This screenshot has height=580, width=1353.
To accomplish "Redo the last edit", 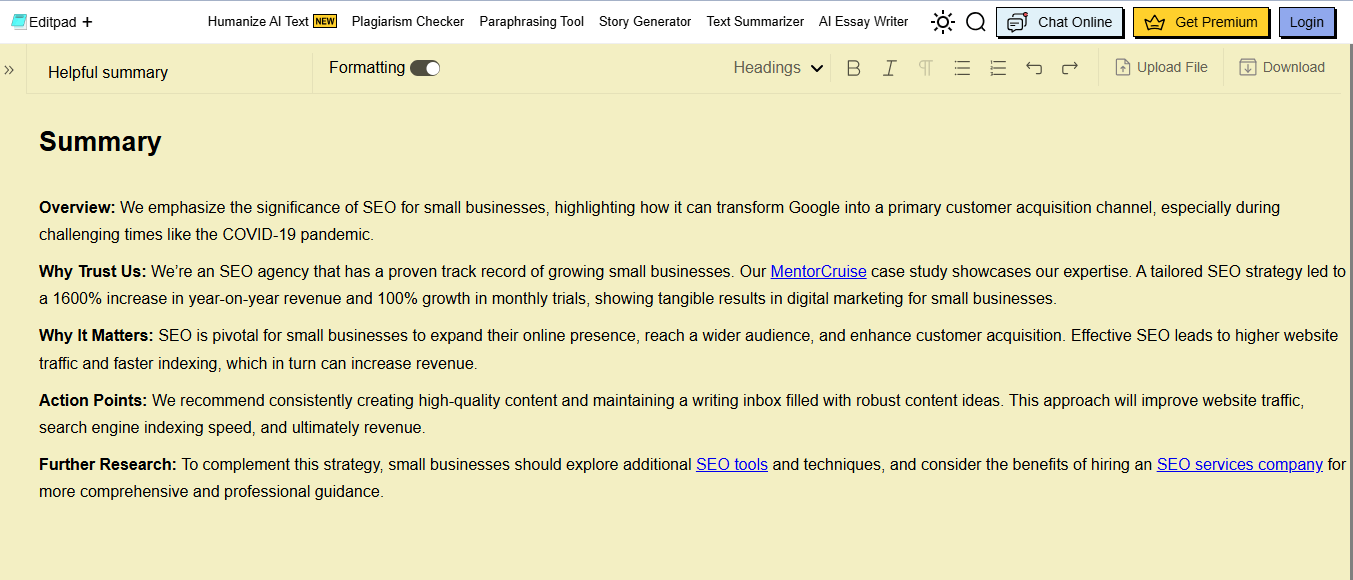I will click(1070, 68).
